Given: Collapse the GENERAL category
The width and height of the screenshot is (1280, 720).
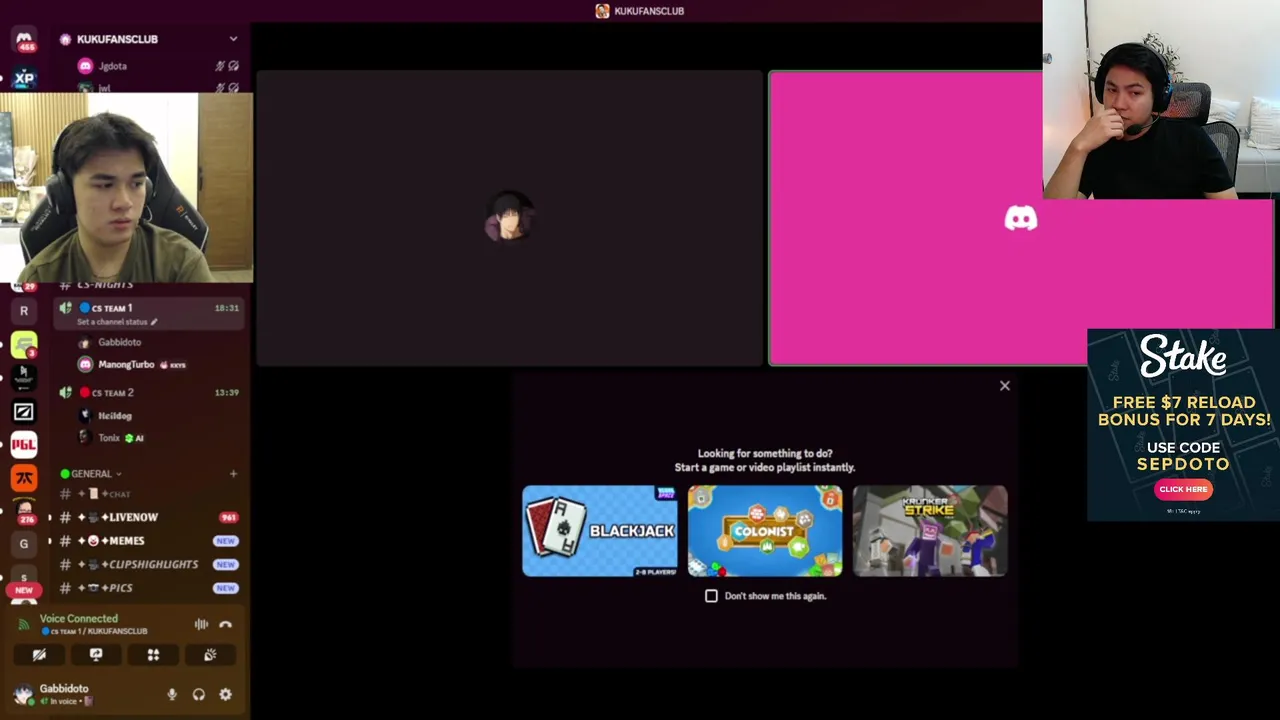Looking at the screenshot, I should (91, 474).
